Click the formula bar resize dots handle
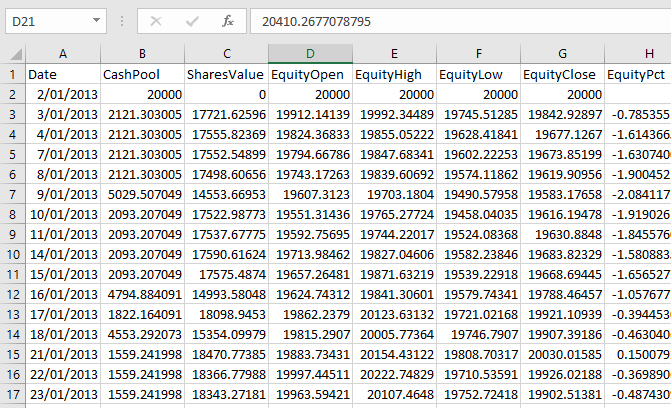Screen dimensions: 671x408 pyautogui.click(x=122, y=21)
